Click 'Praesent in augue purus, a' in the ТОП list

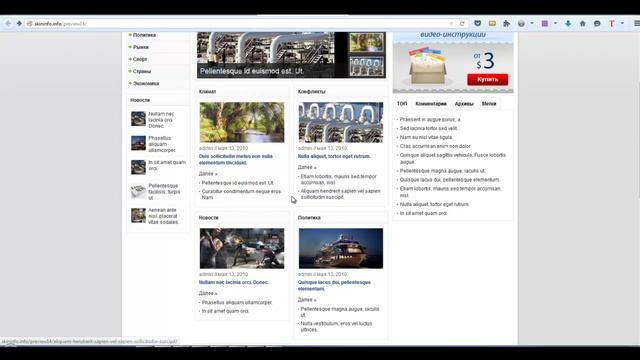pyautogui.click(x=430, y=120)
